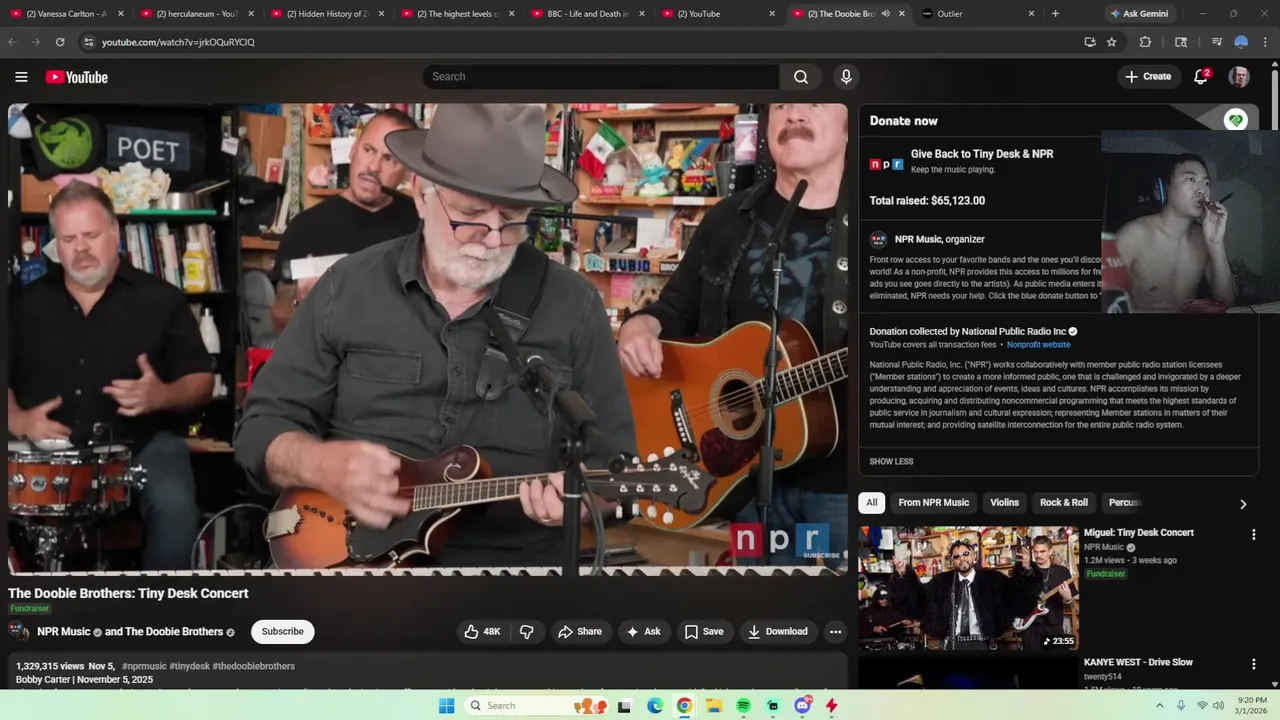Open File Explorer from the taskbar

pyautogui.click(x=714, y=706)
